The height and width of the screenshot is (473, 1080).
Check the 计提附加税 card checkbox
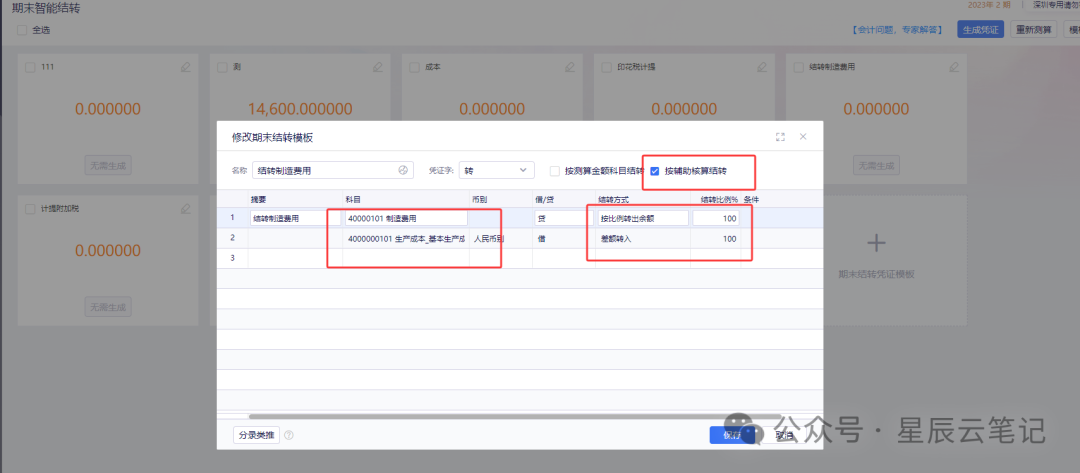30,208
